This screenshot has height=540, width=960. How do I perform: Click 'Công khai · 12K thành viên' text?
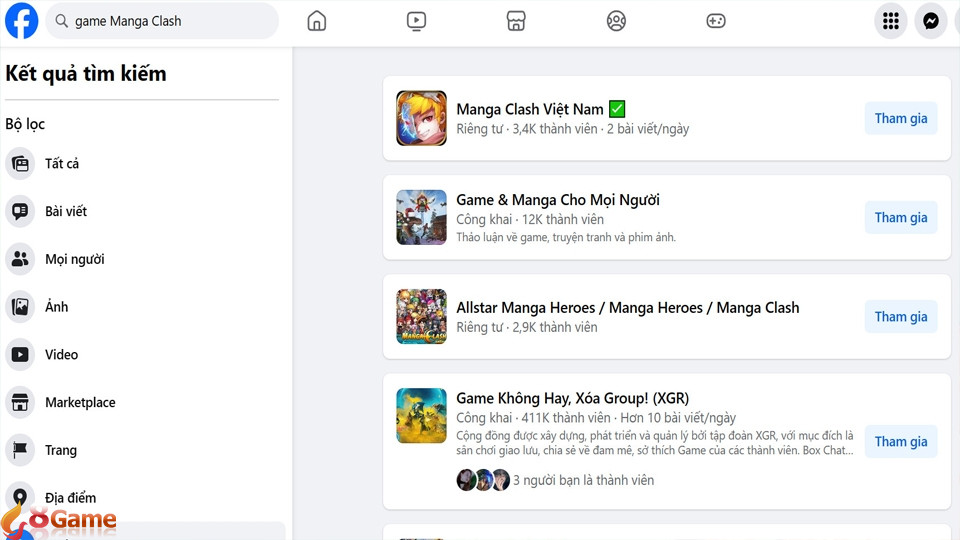pos(530,220)
